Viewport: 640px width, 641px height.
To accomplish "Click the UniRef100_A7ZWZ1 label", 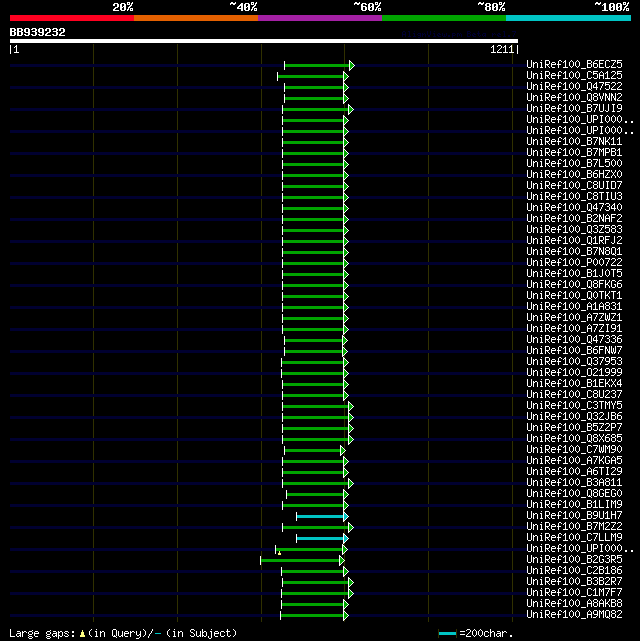I will pos(574,318).
